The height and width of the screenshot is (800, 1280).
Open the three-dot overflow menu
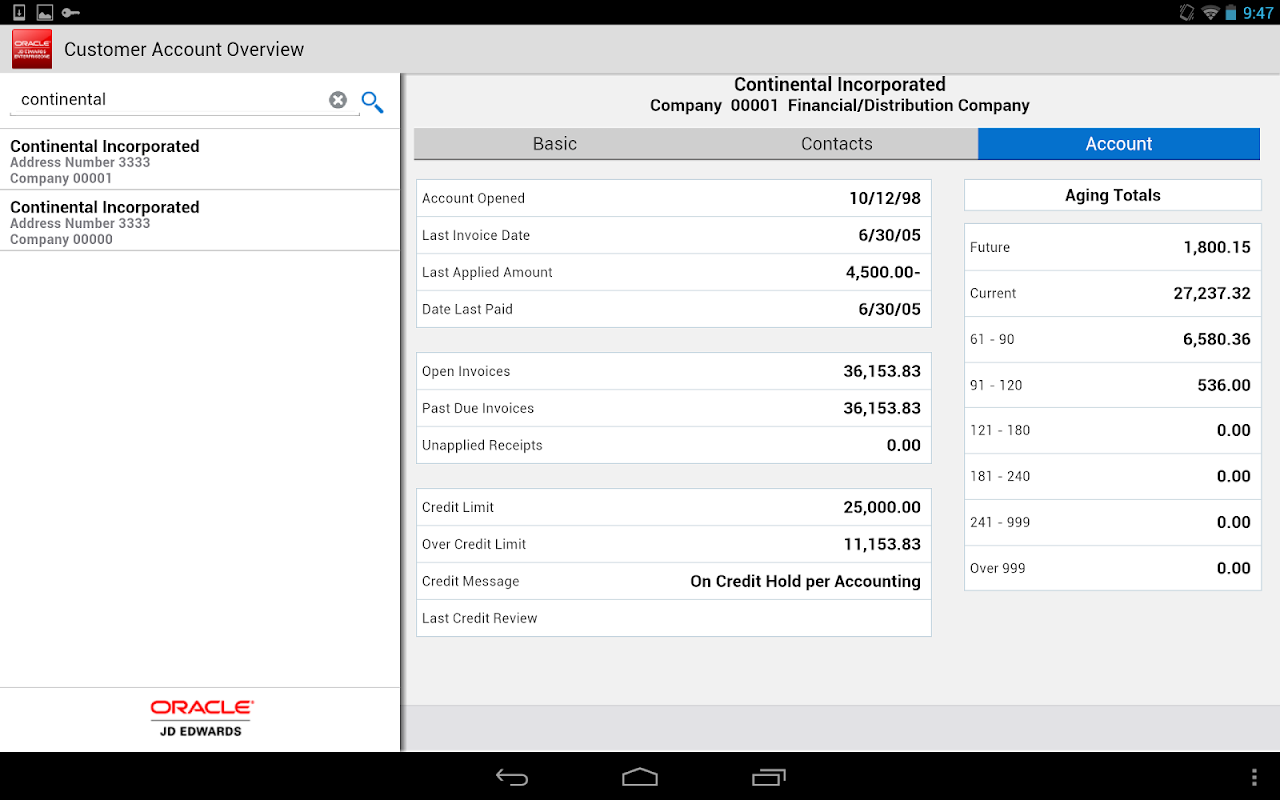[1255, 777]
